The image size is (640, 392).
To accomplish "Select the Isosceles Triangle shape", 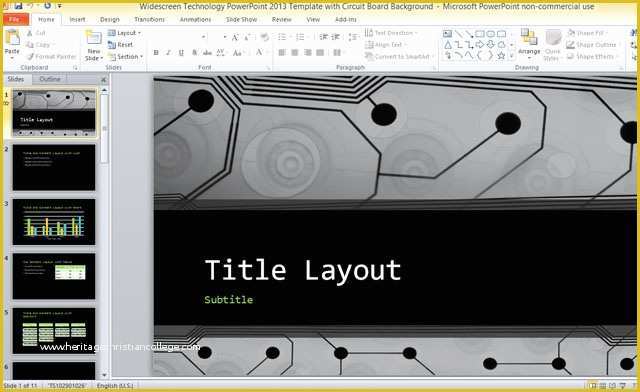I will [x=448, y=45].
